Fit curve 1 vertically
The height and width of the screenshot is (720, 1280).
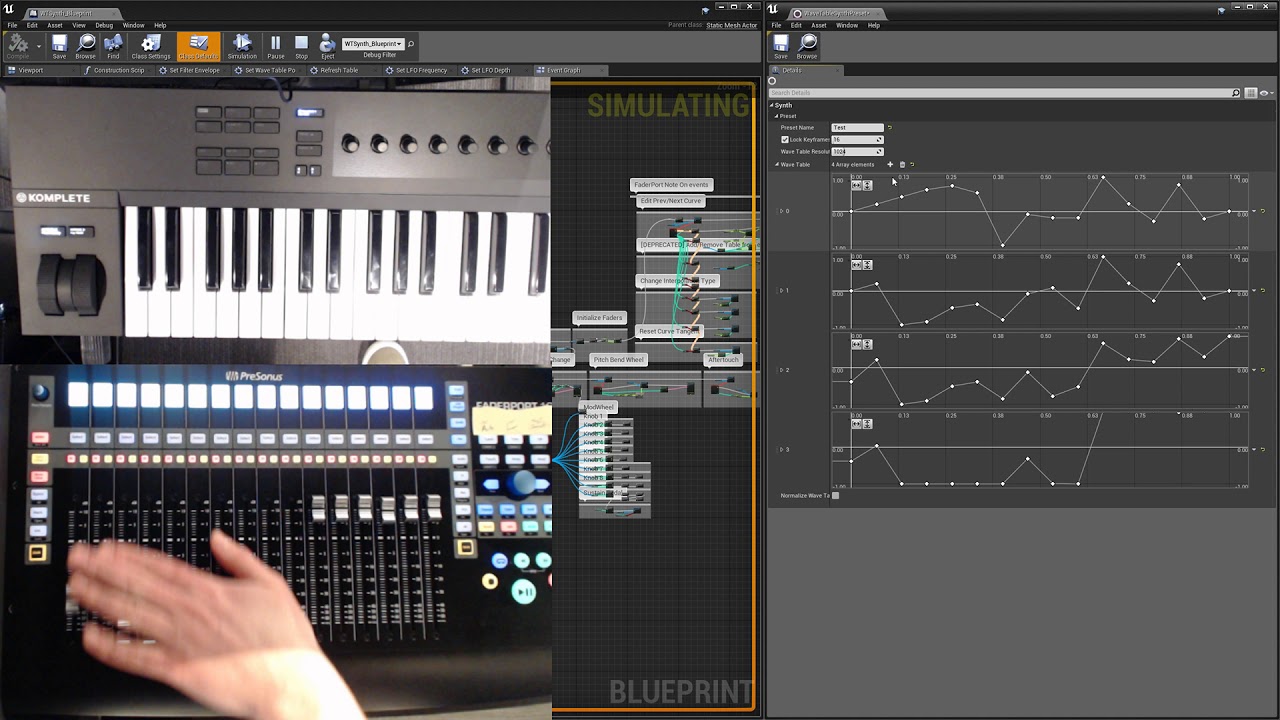click(x=867, y=265)
